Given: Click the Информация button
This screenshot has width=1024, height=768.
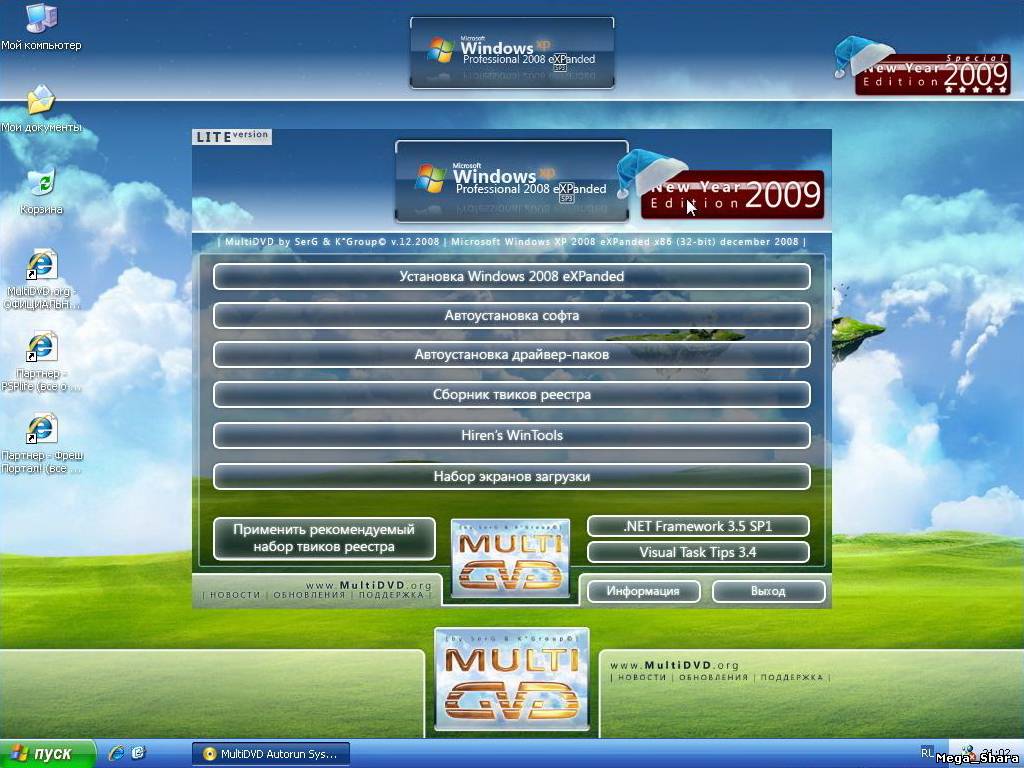Looking at the screenshot, I should [643, 591].
